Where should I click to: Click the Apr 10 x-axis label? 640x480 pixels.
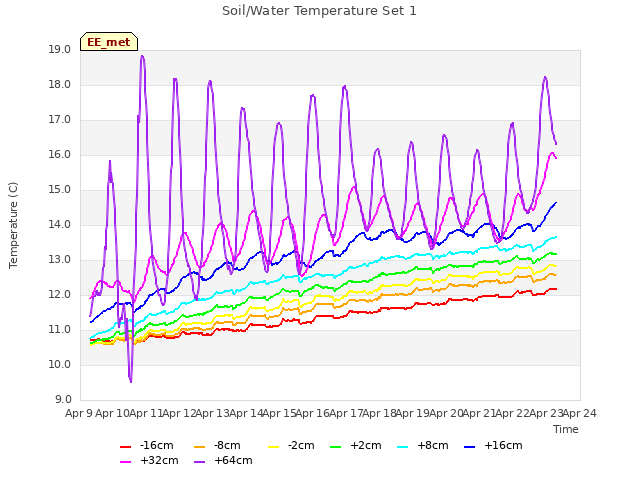(x=112, y=414)
